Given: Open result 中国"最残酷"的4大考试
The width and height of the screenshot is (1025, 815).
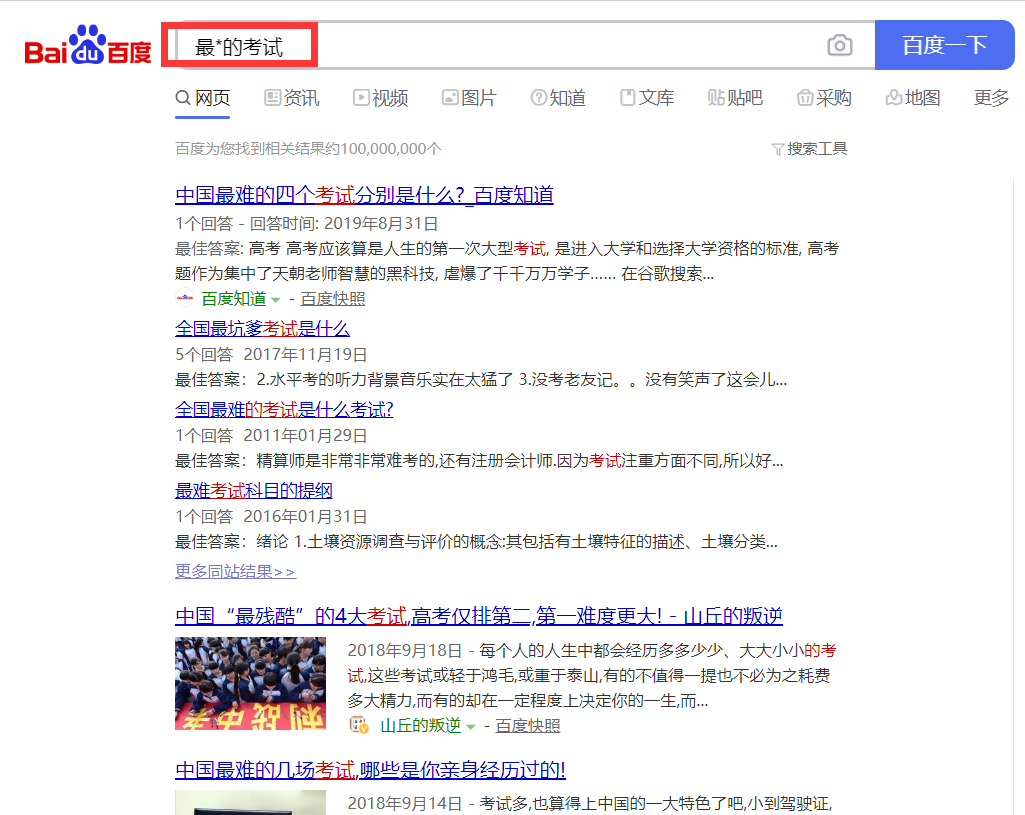Looking at the screenshot, I should click(x=479, y=616).
